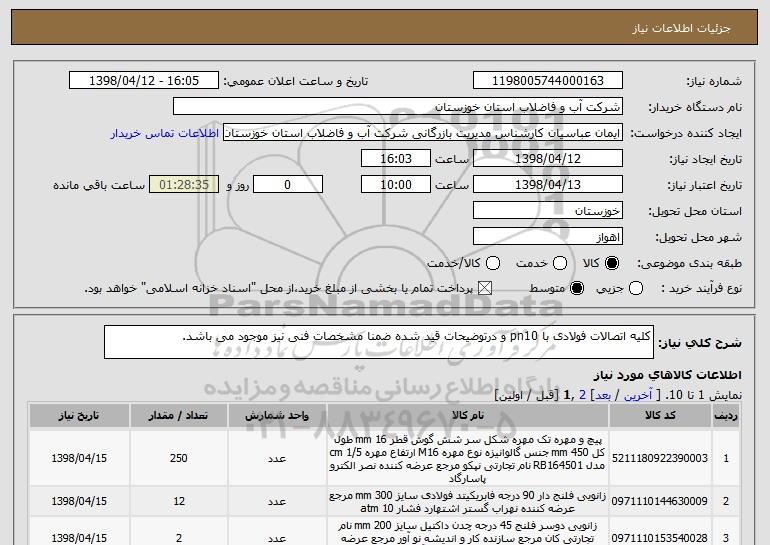770x545 pixels.
Task: Click the آخرین pagination link
Action: click(x=638, y=395)
